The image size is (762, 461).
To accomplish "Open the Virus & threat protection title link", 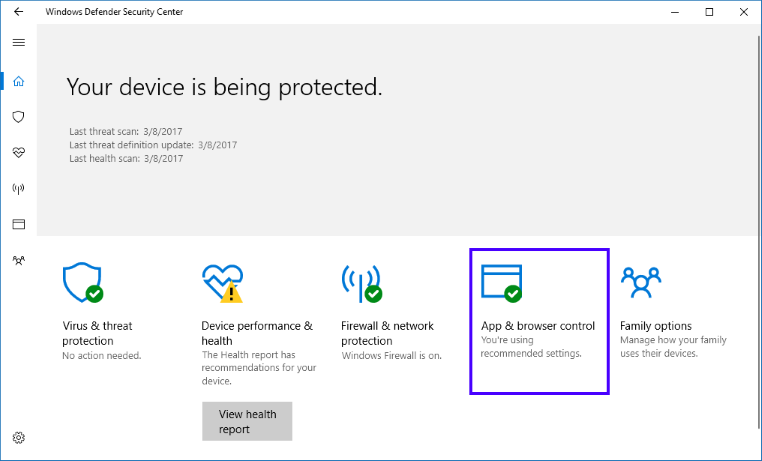I will point(97,333).
